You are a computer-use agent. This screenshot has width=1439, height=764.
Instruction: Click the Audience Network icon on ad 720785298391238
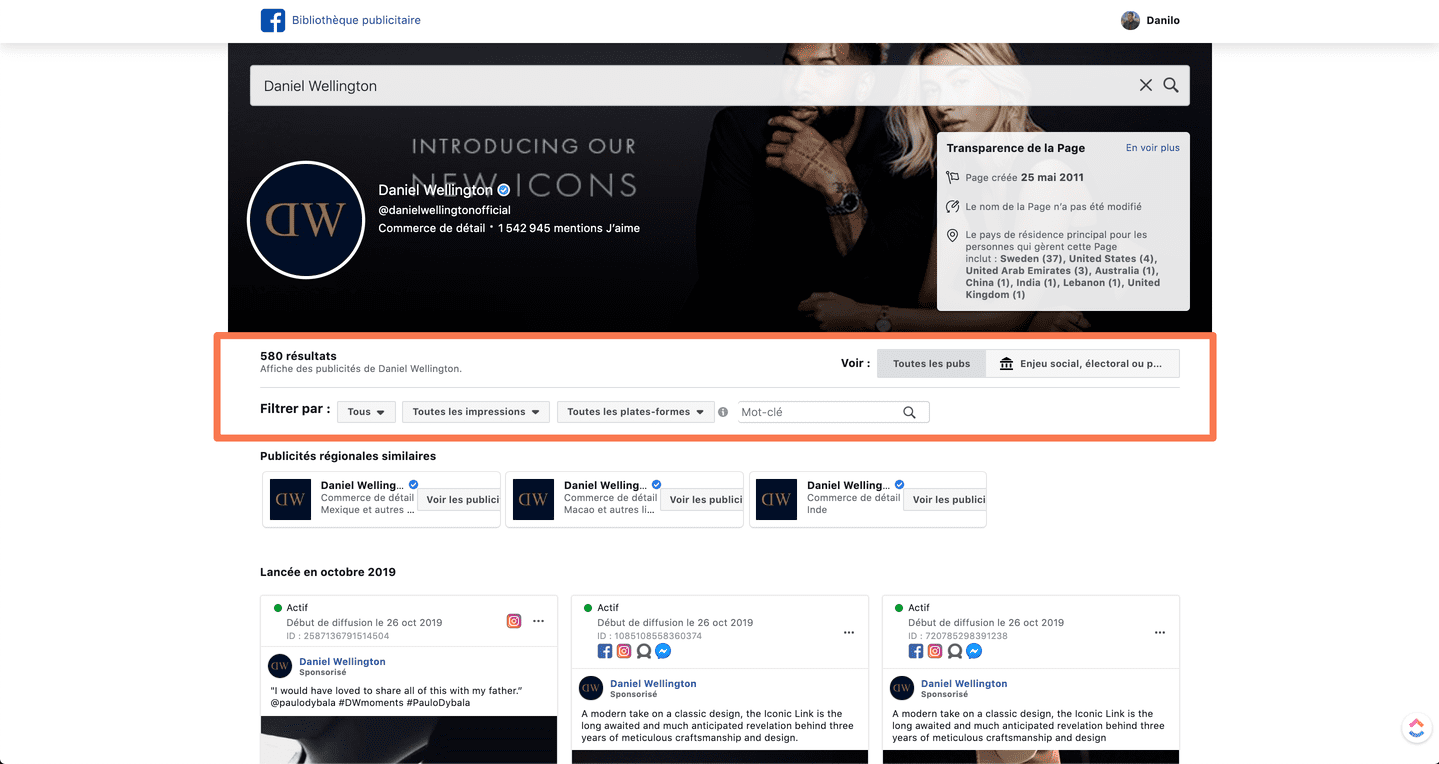(x=955, y=651)
